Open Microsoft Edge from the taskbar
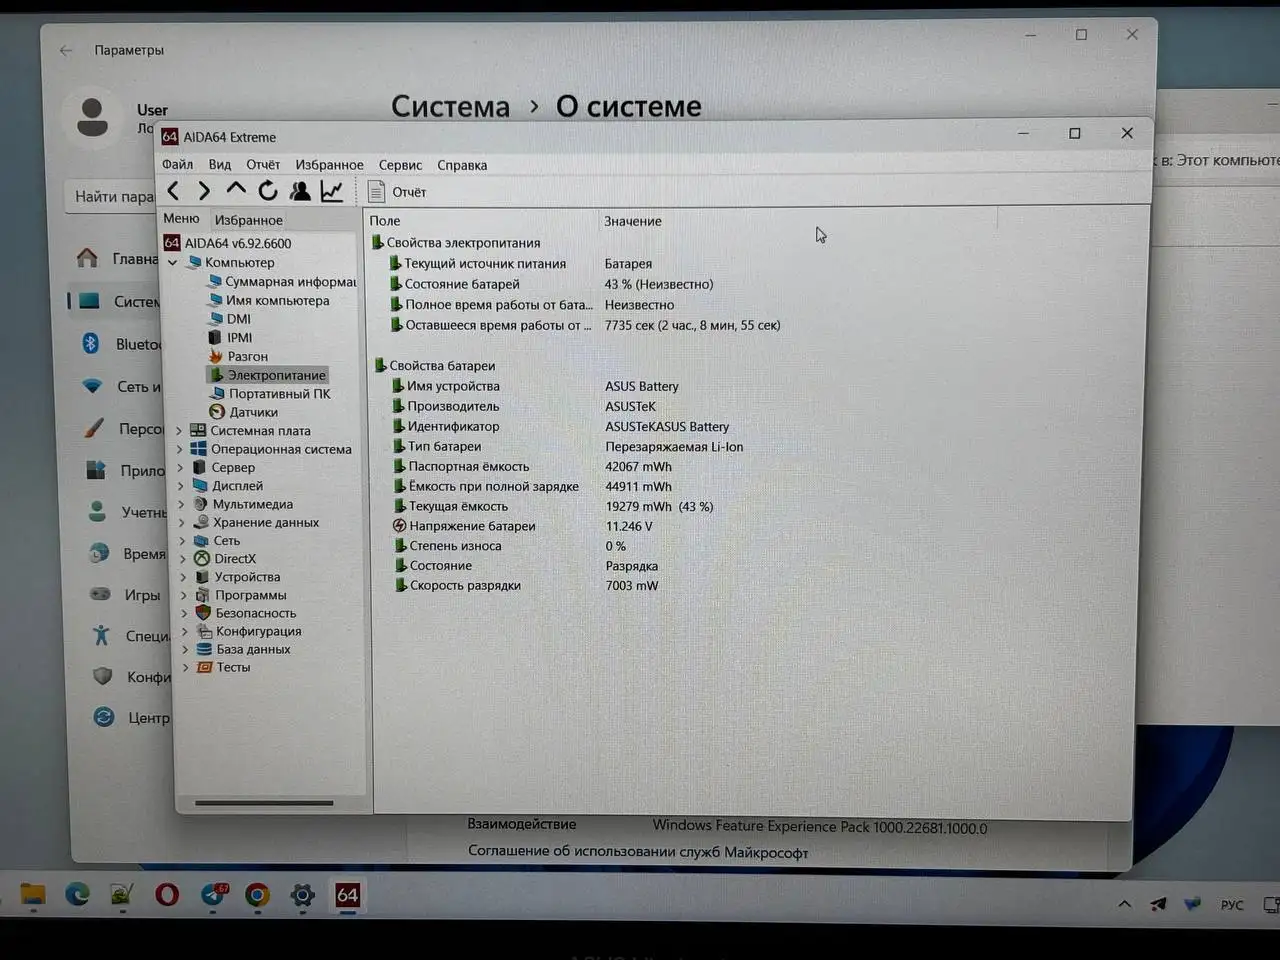1280x960 pixels. pos(77,894)
